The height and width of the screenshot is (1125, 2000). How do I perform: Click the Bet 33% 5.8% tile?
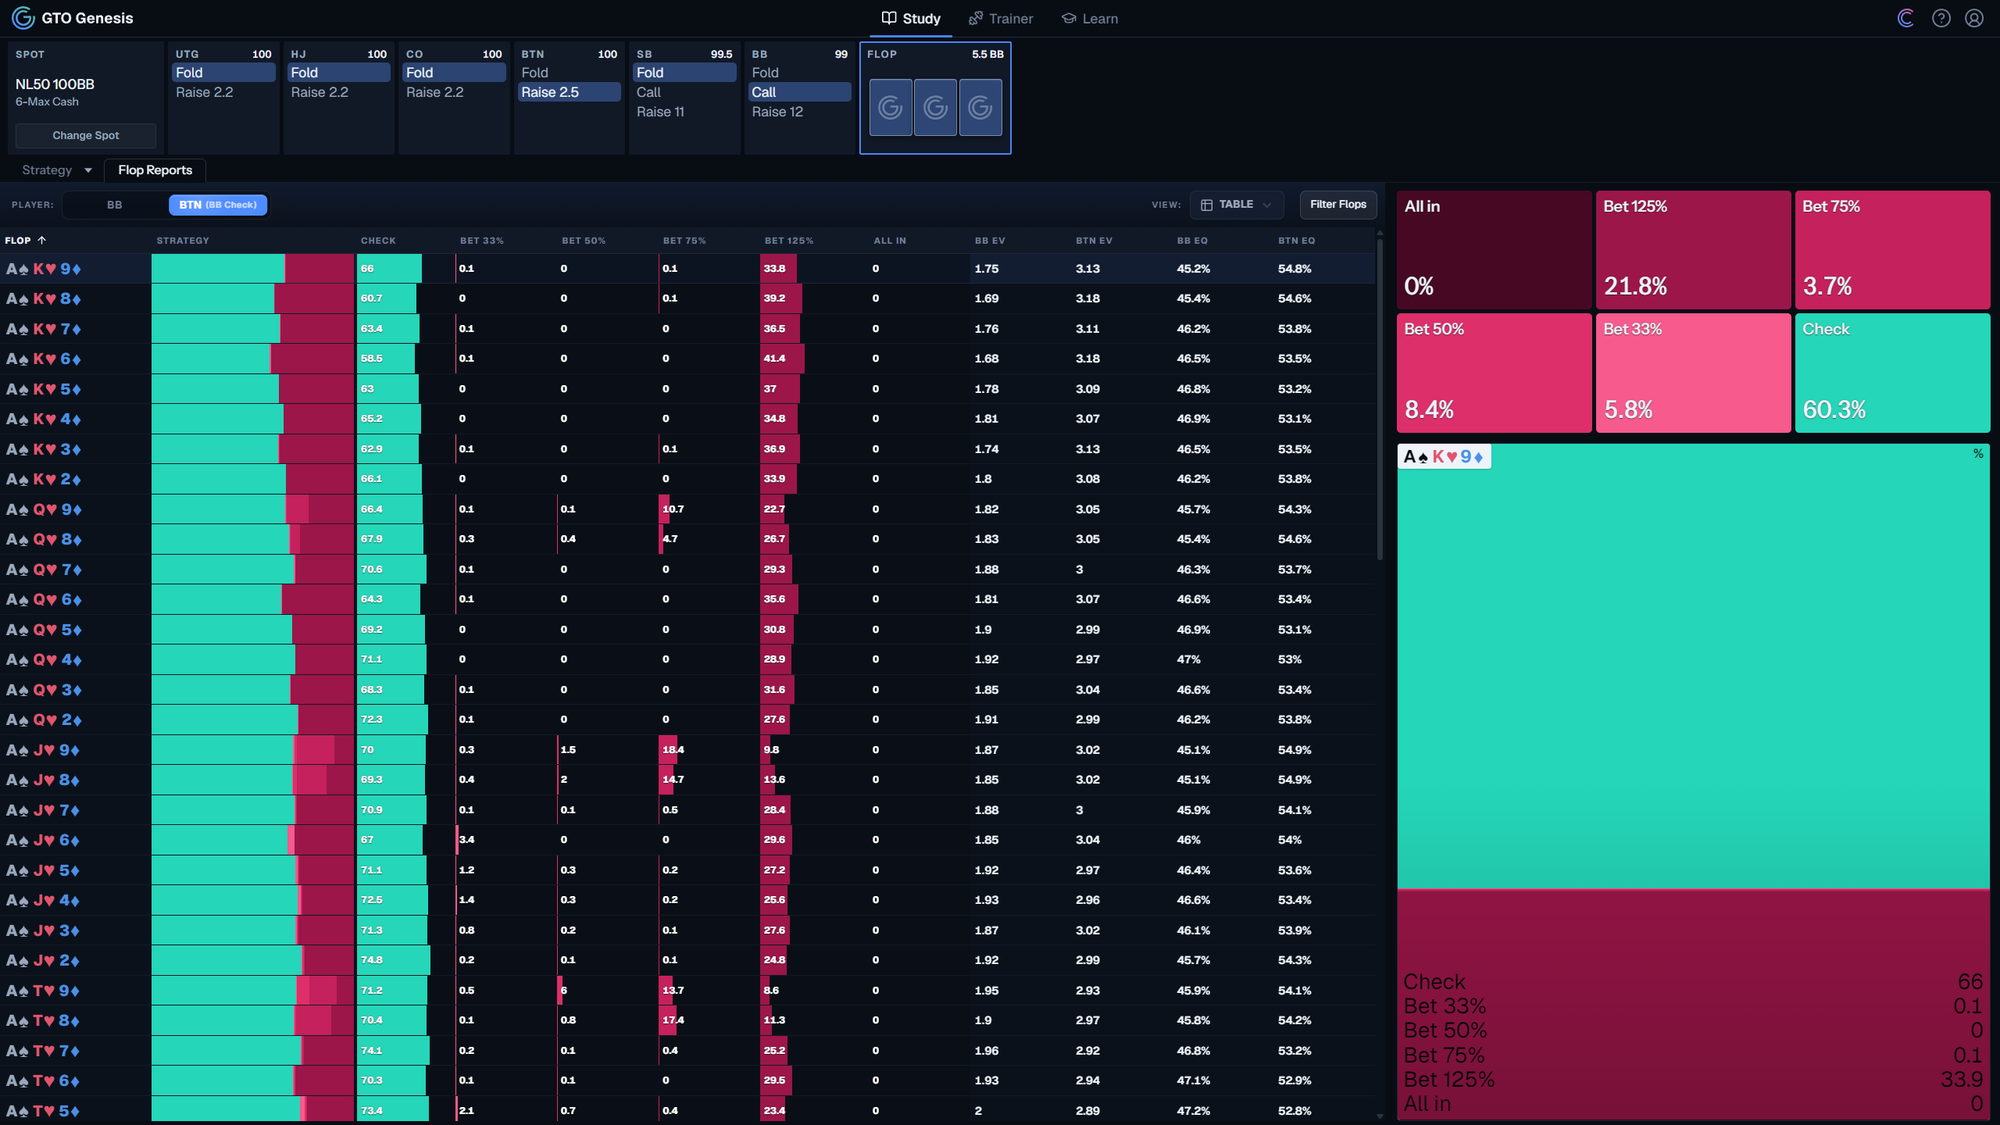pos(1693,373)
